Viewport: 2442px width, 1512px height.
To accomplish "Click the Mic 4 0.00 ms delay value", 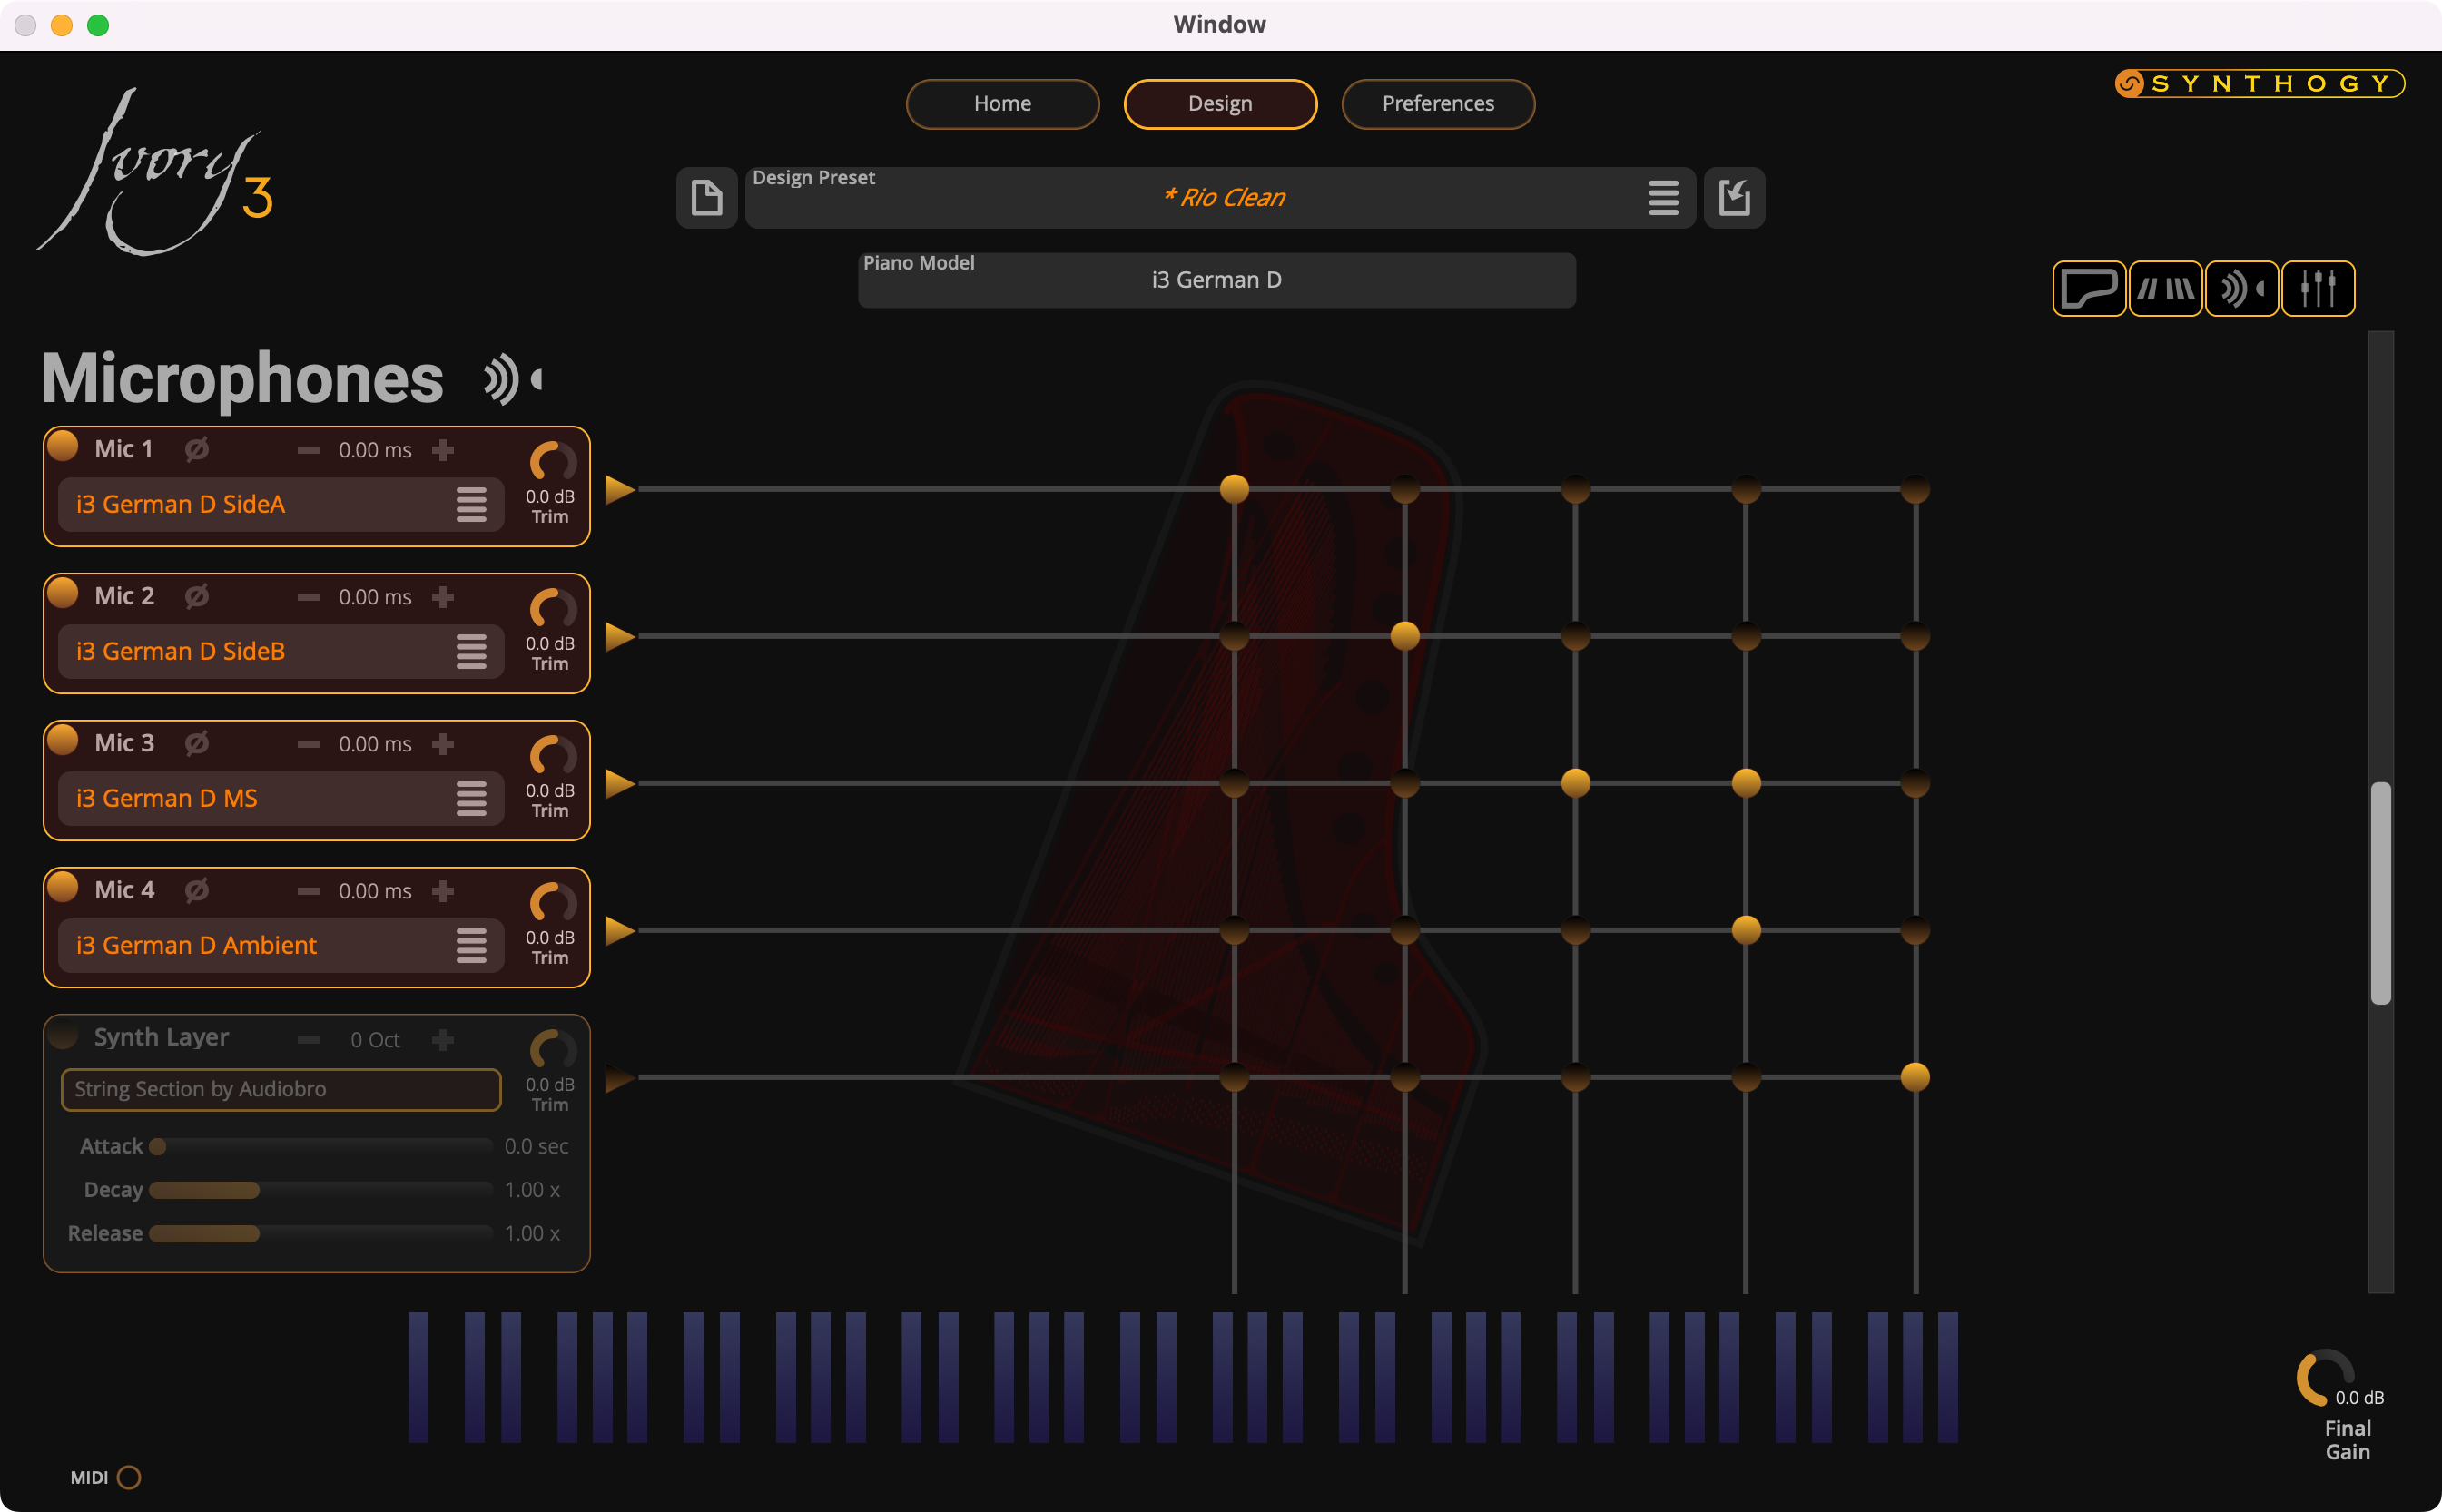I will (375, 891).
